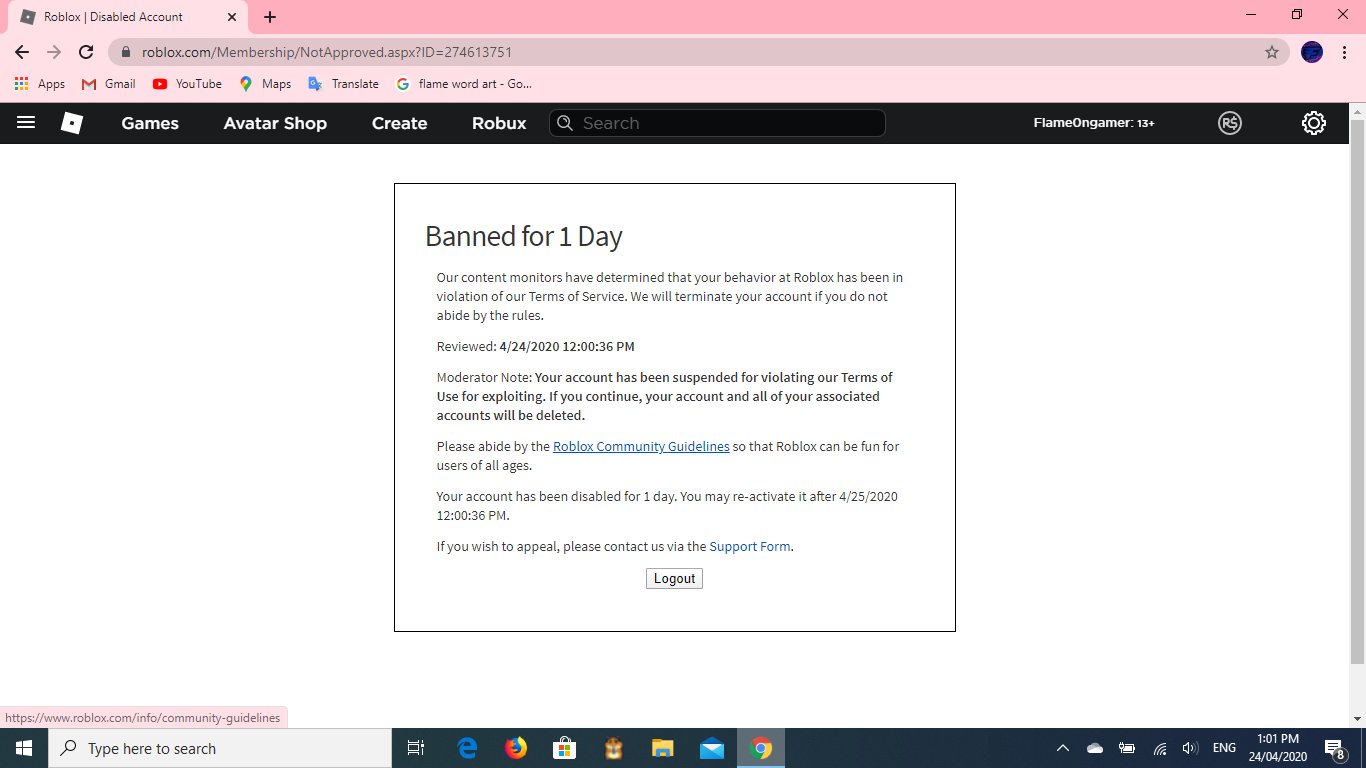The width and height of the screenshot is (1366, 768).
Task: Open the Windows Start menu
Action: (24, 748)
